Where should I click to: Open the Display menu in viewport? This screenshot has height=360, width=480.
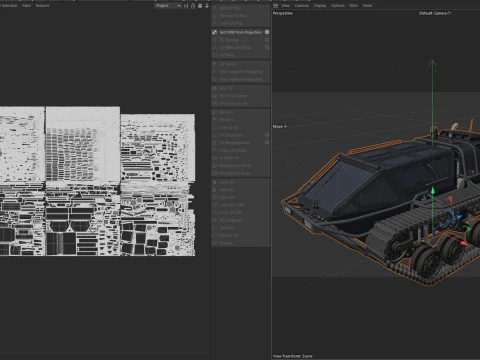click(x=320, y=6)
